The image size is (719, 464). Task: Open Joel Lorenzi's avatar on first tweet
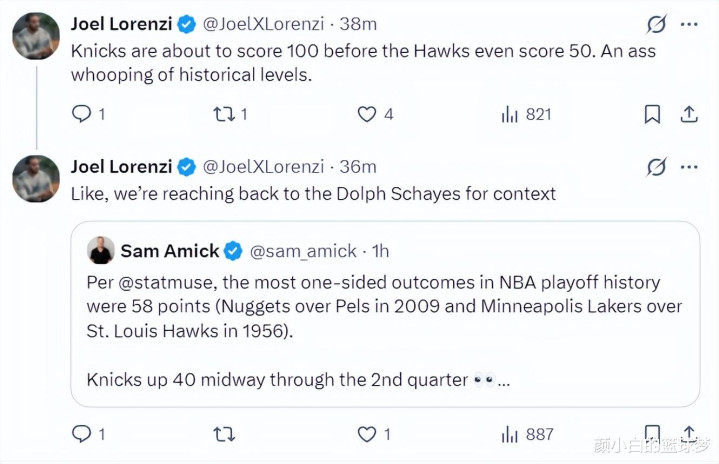pos(36,36)
